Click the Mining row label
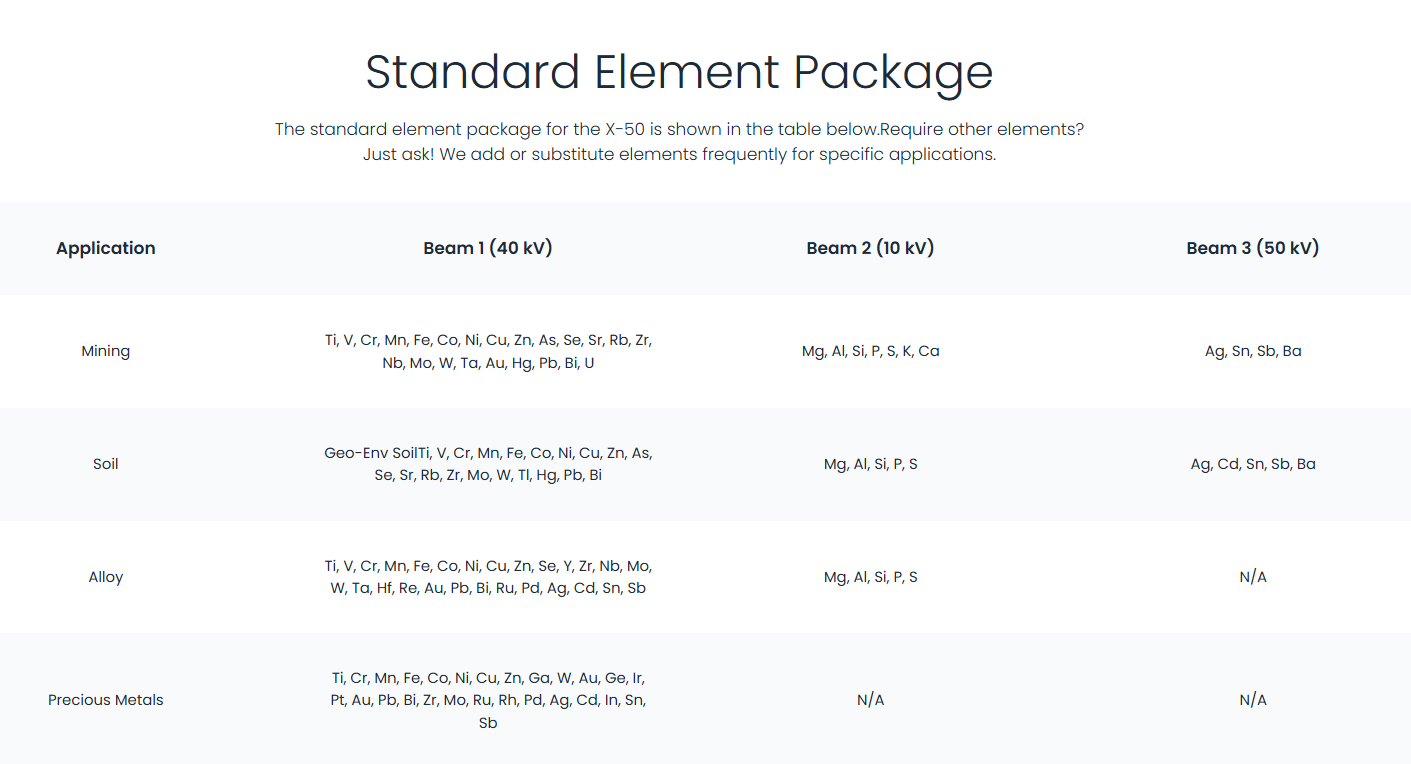The image size is (1411, 764). click(x=106, y=351)
